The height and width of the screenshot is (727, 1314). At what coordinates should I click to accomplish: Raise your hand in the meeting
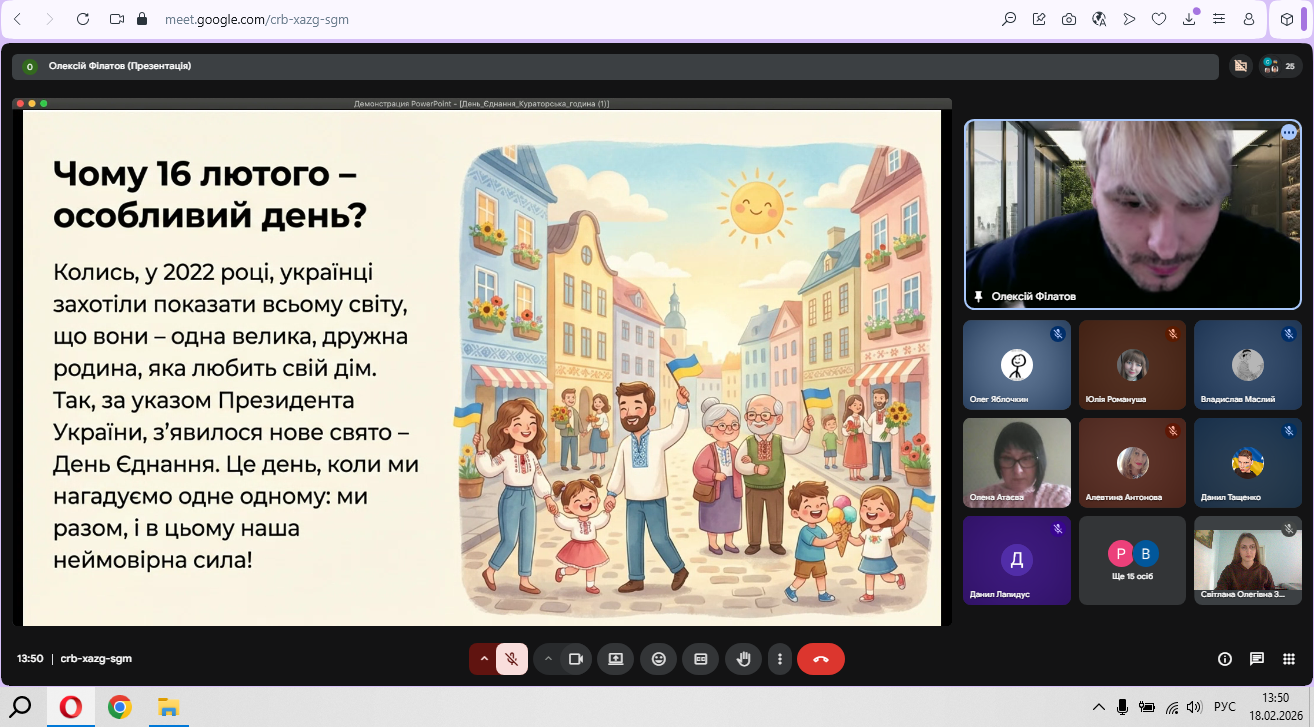tap(743, 659)
